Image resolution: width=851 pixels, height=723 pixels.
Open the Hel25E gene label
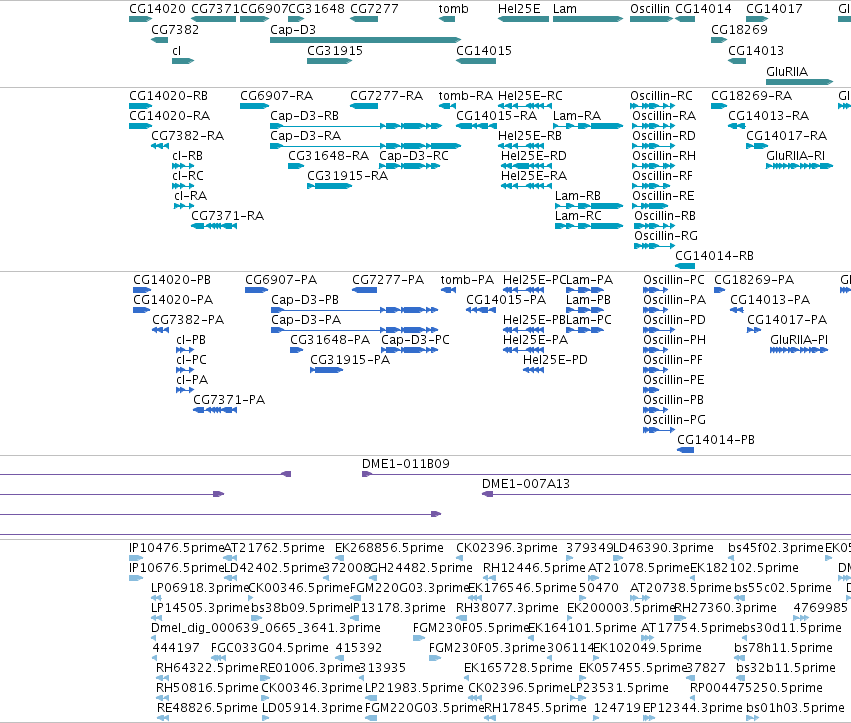(x=519, y=9)
